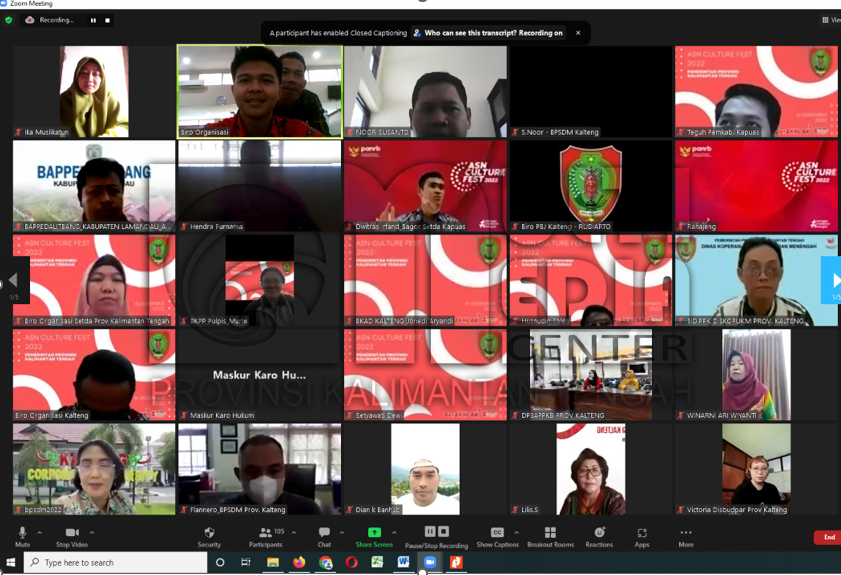Select Hendra Purnama video tile

tap(260, 186)
